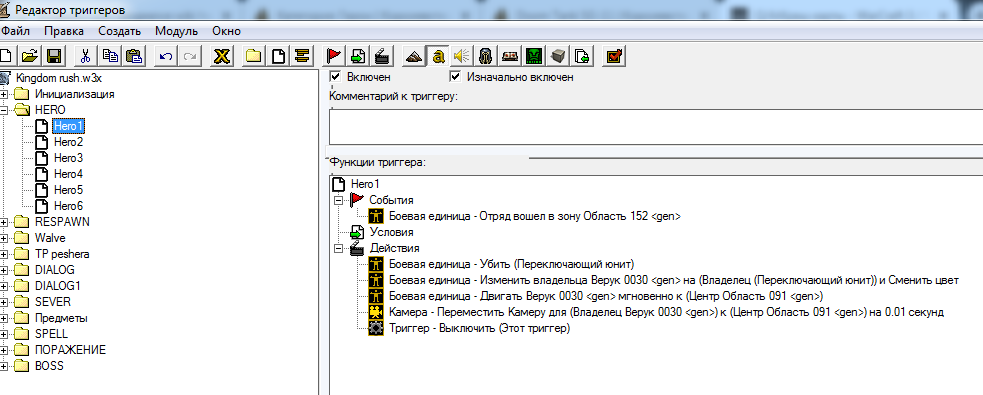Open Variables with the yellow X icon
The height and width of the screenshot is (395, 983).
pos(221,56)
